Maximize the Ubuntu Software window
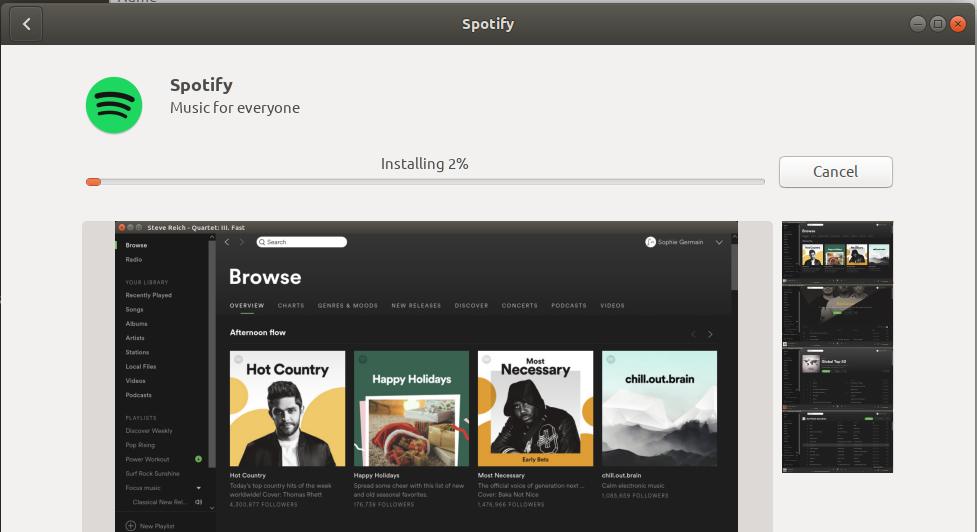Image resolution: width=977 pixels, height=532 pixels. tap(938, 24)
